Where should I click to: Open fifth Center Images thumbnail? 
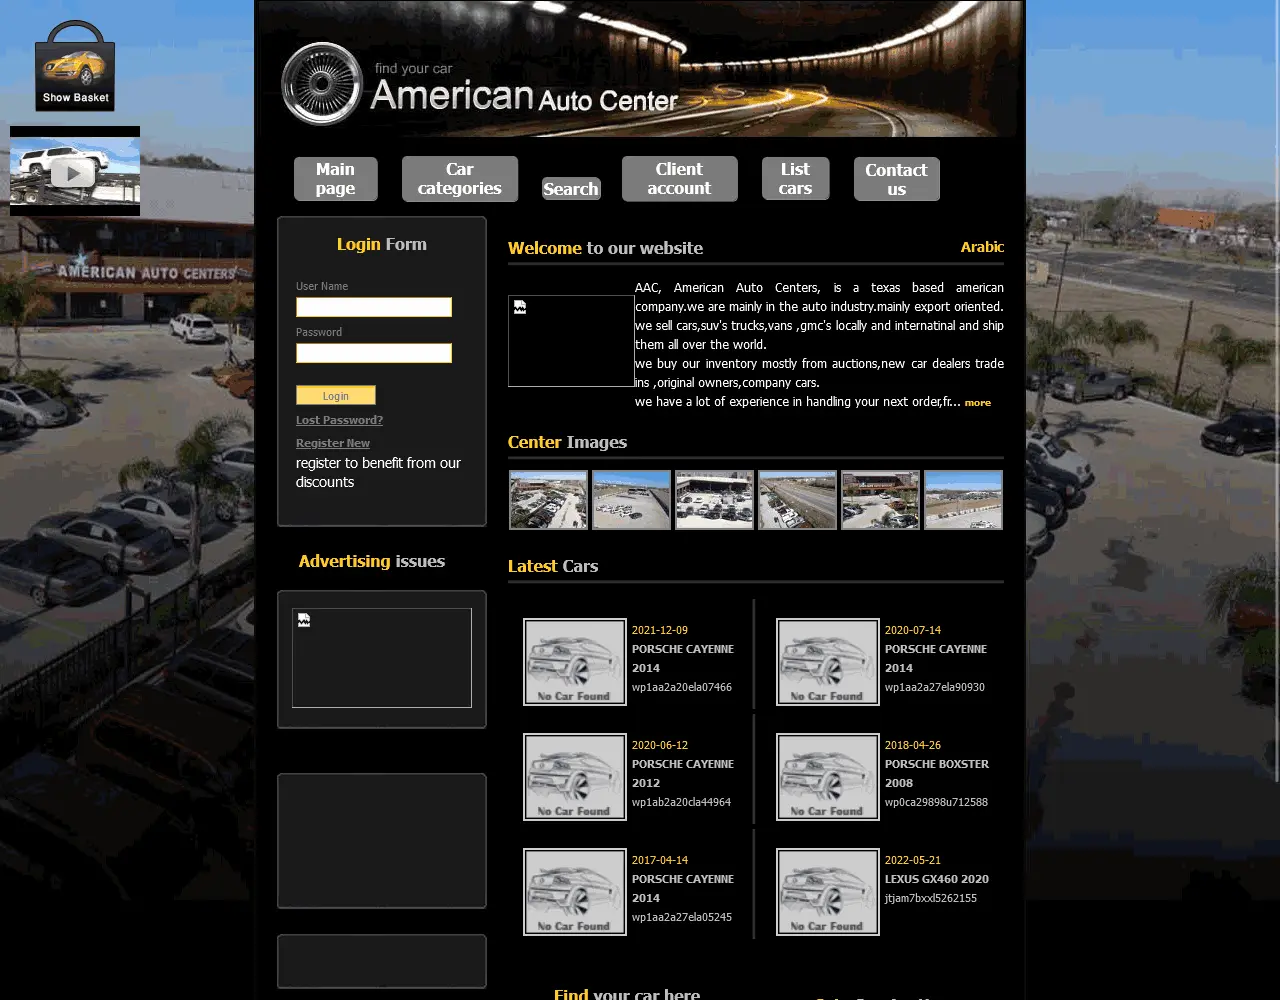880,500
